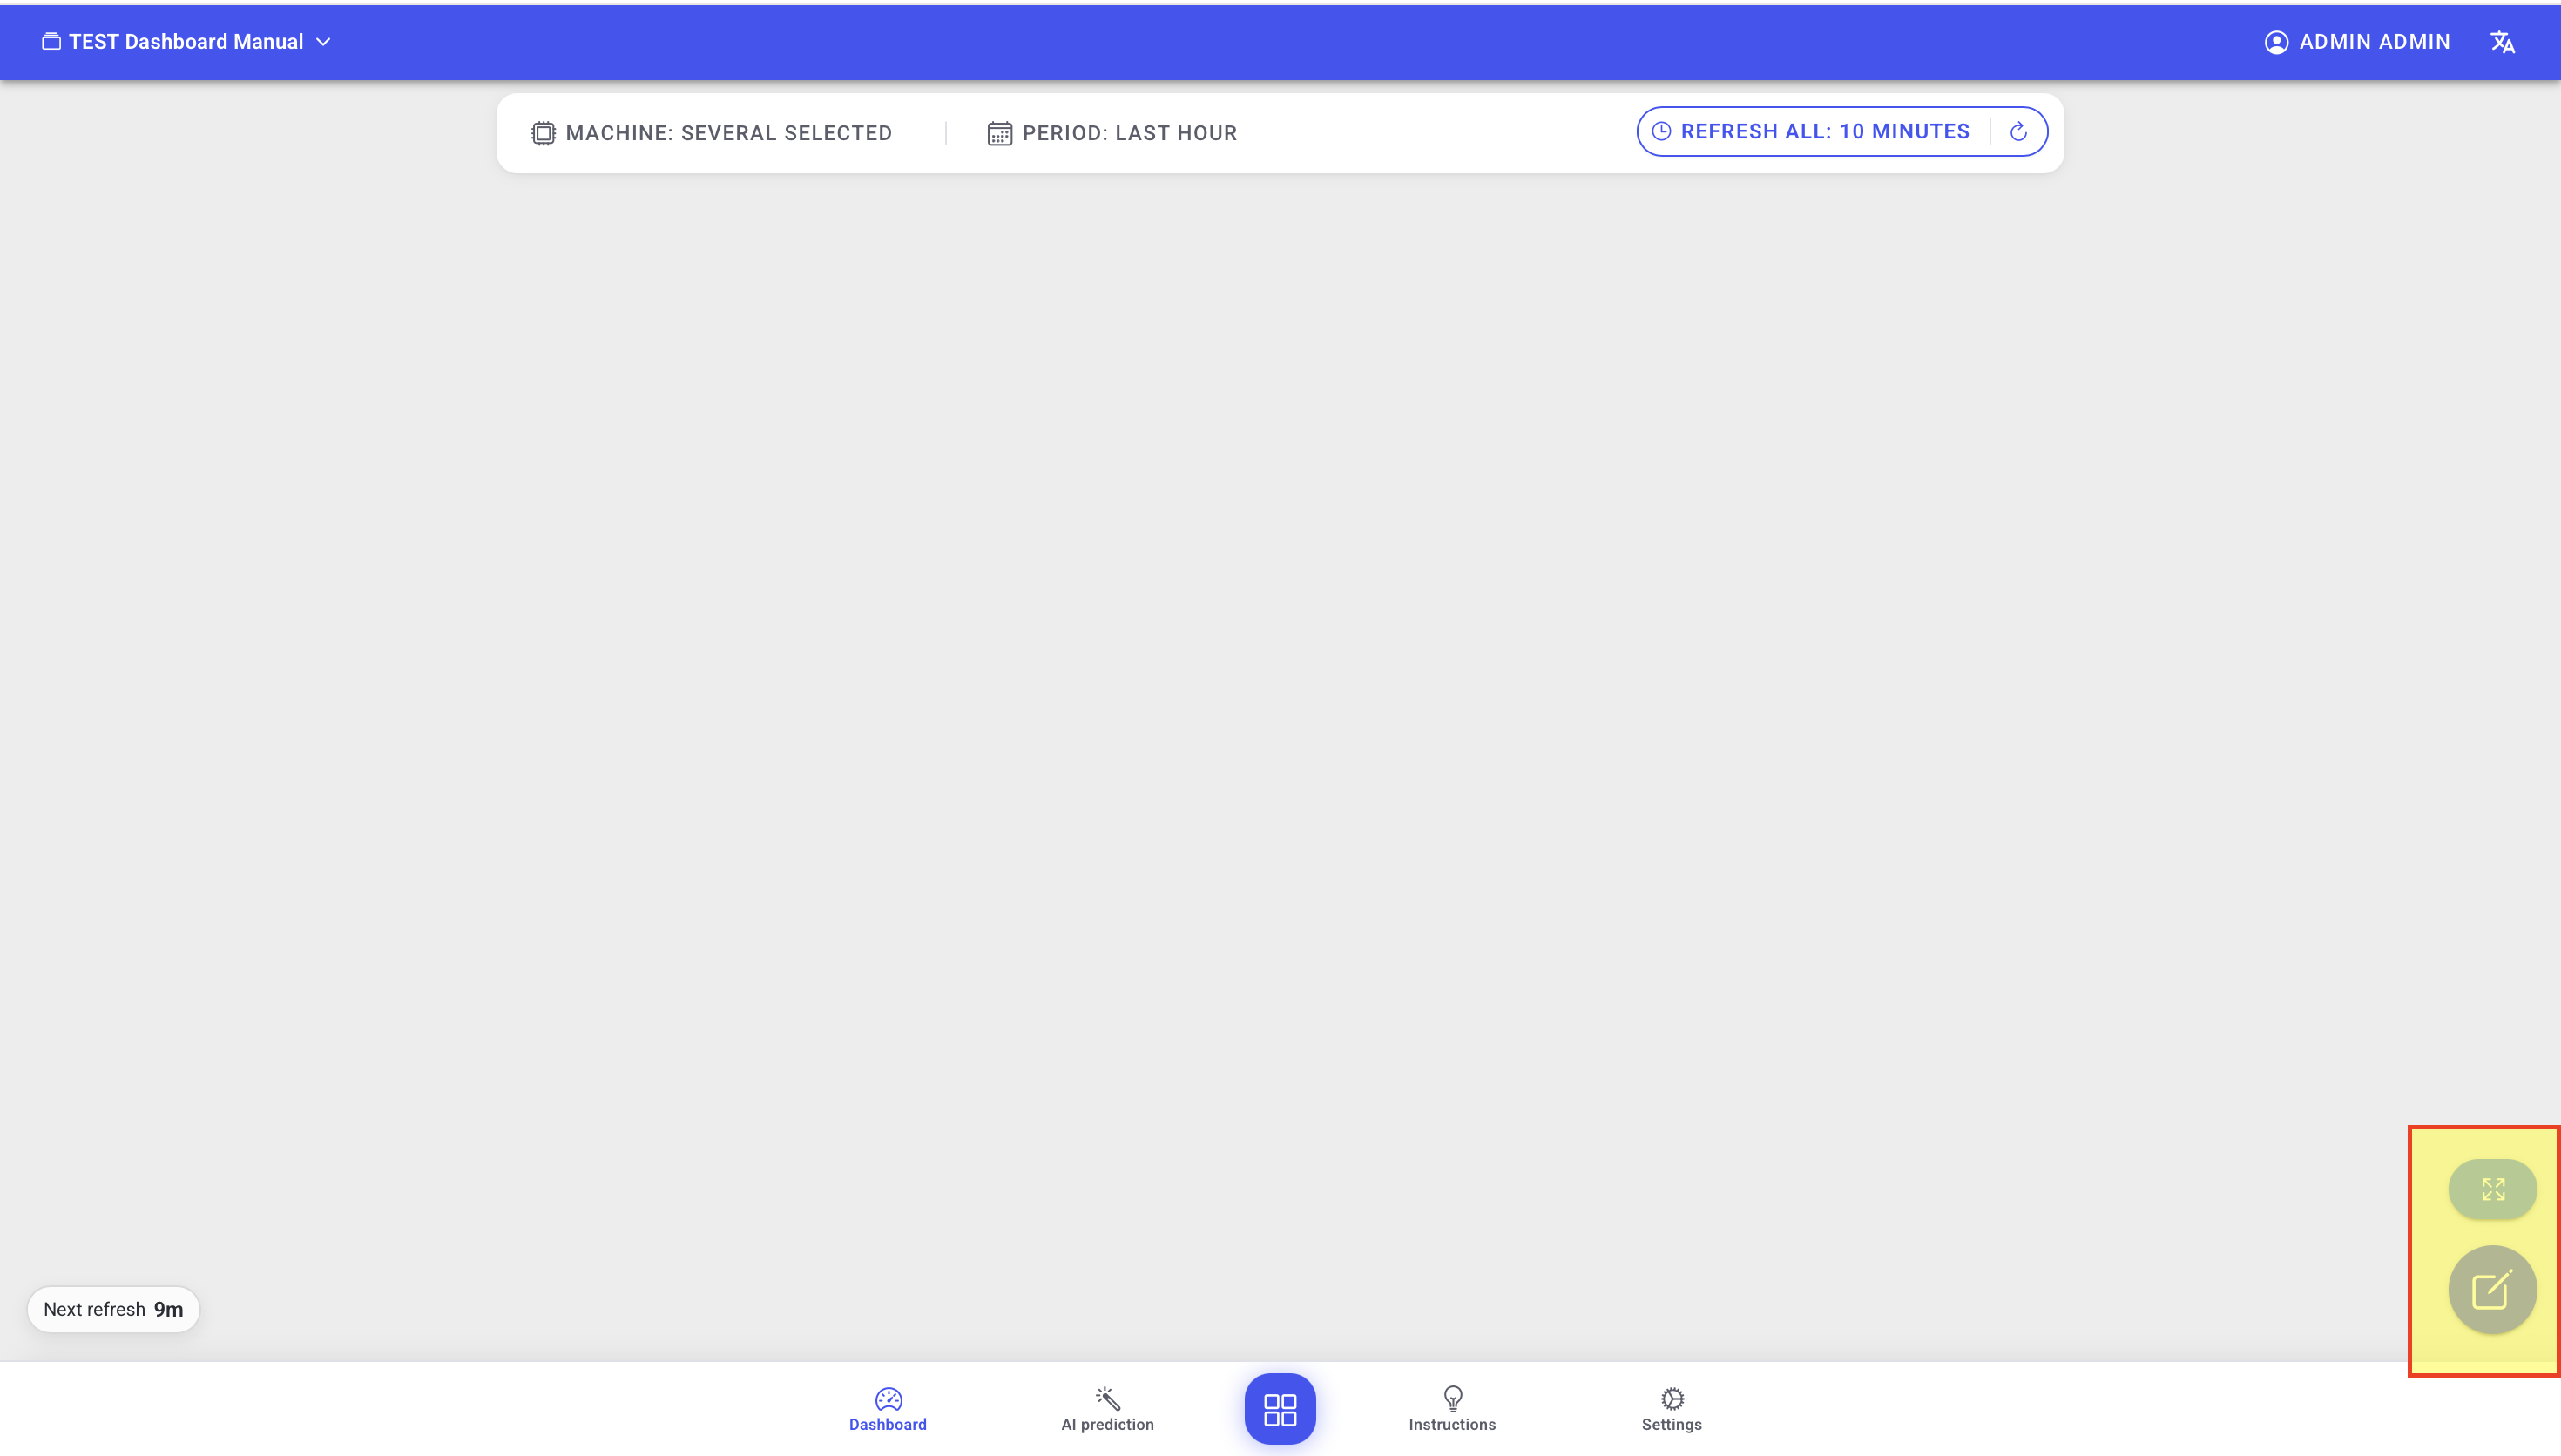The width and height of the screenshot is (2561, 1456).
Task: Click the dashboard folder icon in header
Action: coord(51,42)
